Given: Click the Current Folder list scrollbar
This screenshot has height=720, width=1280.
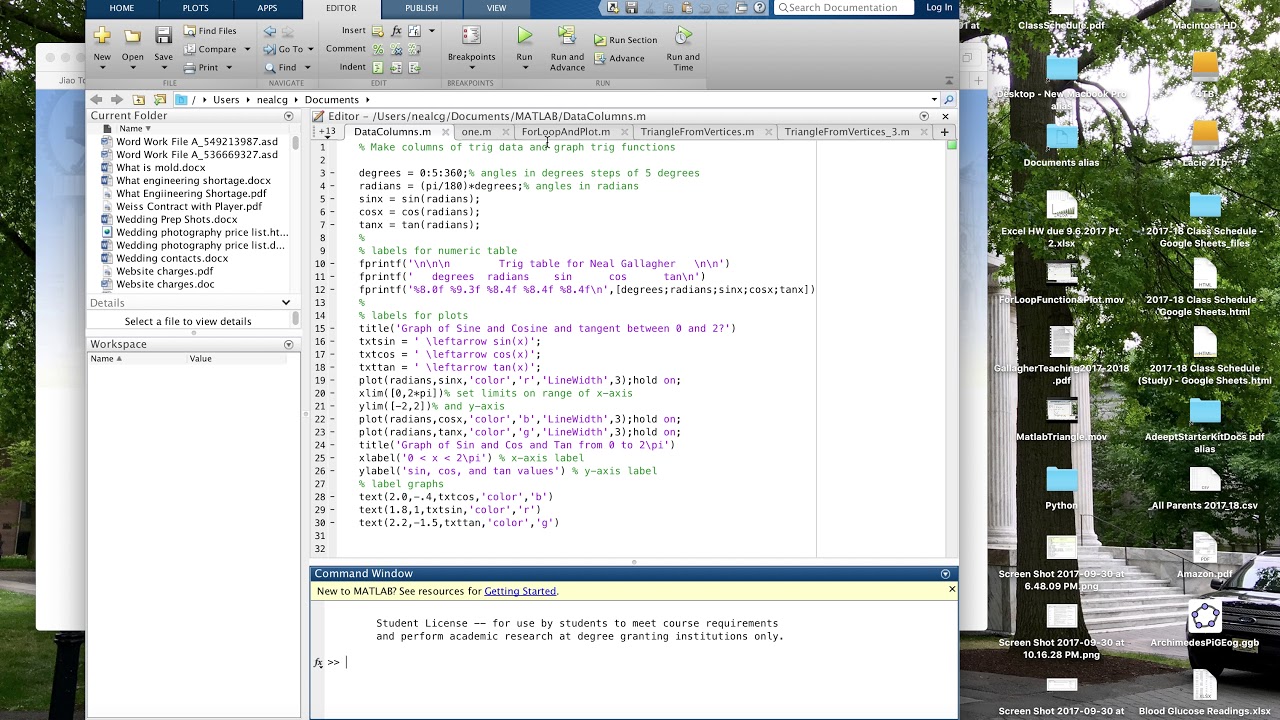Looking at the screenshot, I should coord(296,143).
